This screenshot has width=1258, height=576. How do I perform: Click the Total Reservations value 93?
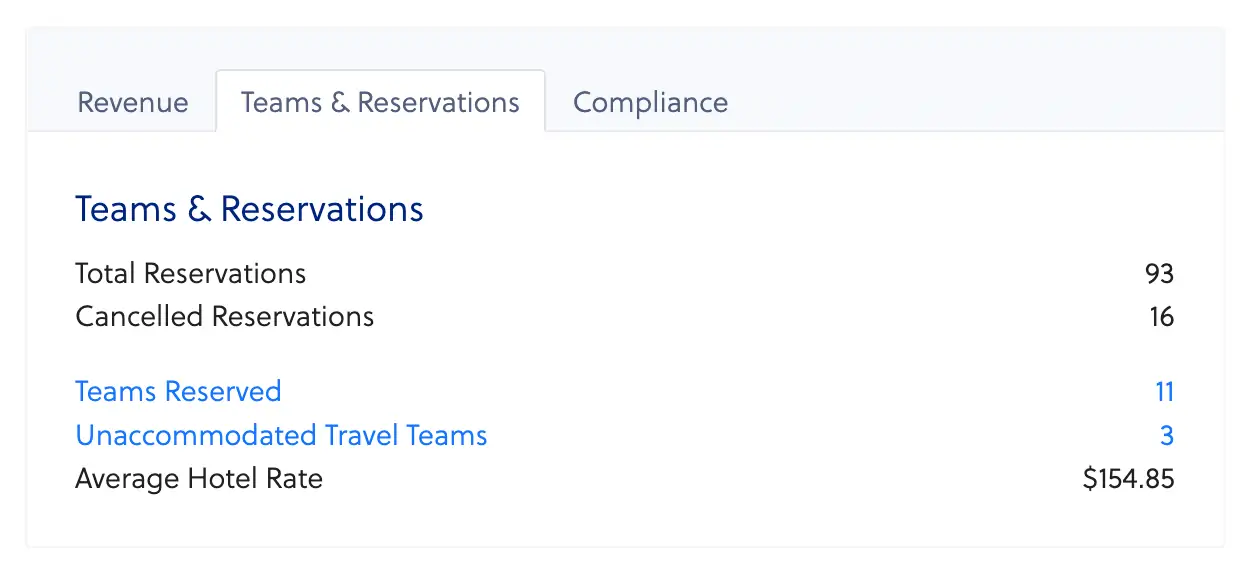tap(1159, 273)
